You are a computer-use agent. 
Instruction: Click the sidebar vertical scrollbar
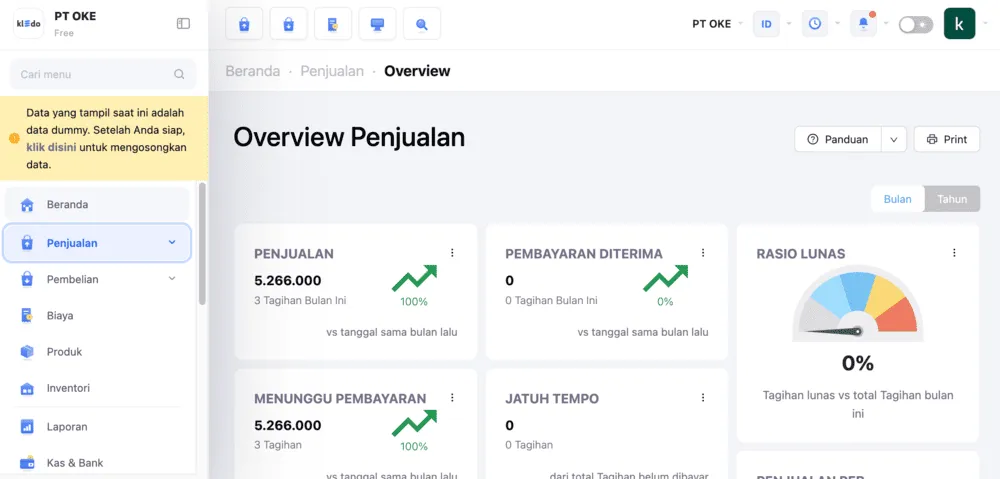(x=202, y=244)
